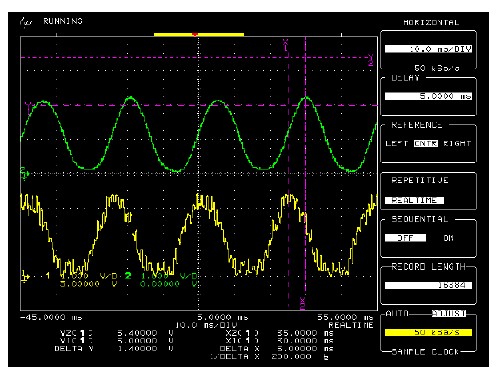Choose REALTIME sampling mode in side menu
The height and width of the screenshot is (376, 499).
point(414,200)
